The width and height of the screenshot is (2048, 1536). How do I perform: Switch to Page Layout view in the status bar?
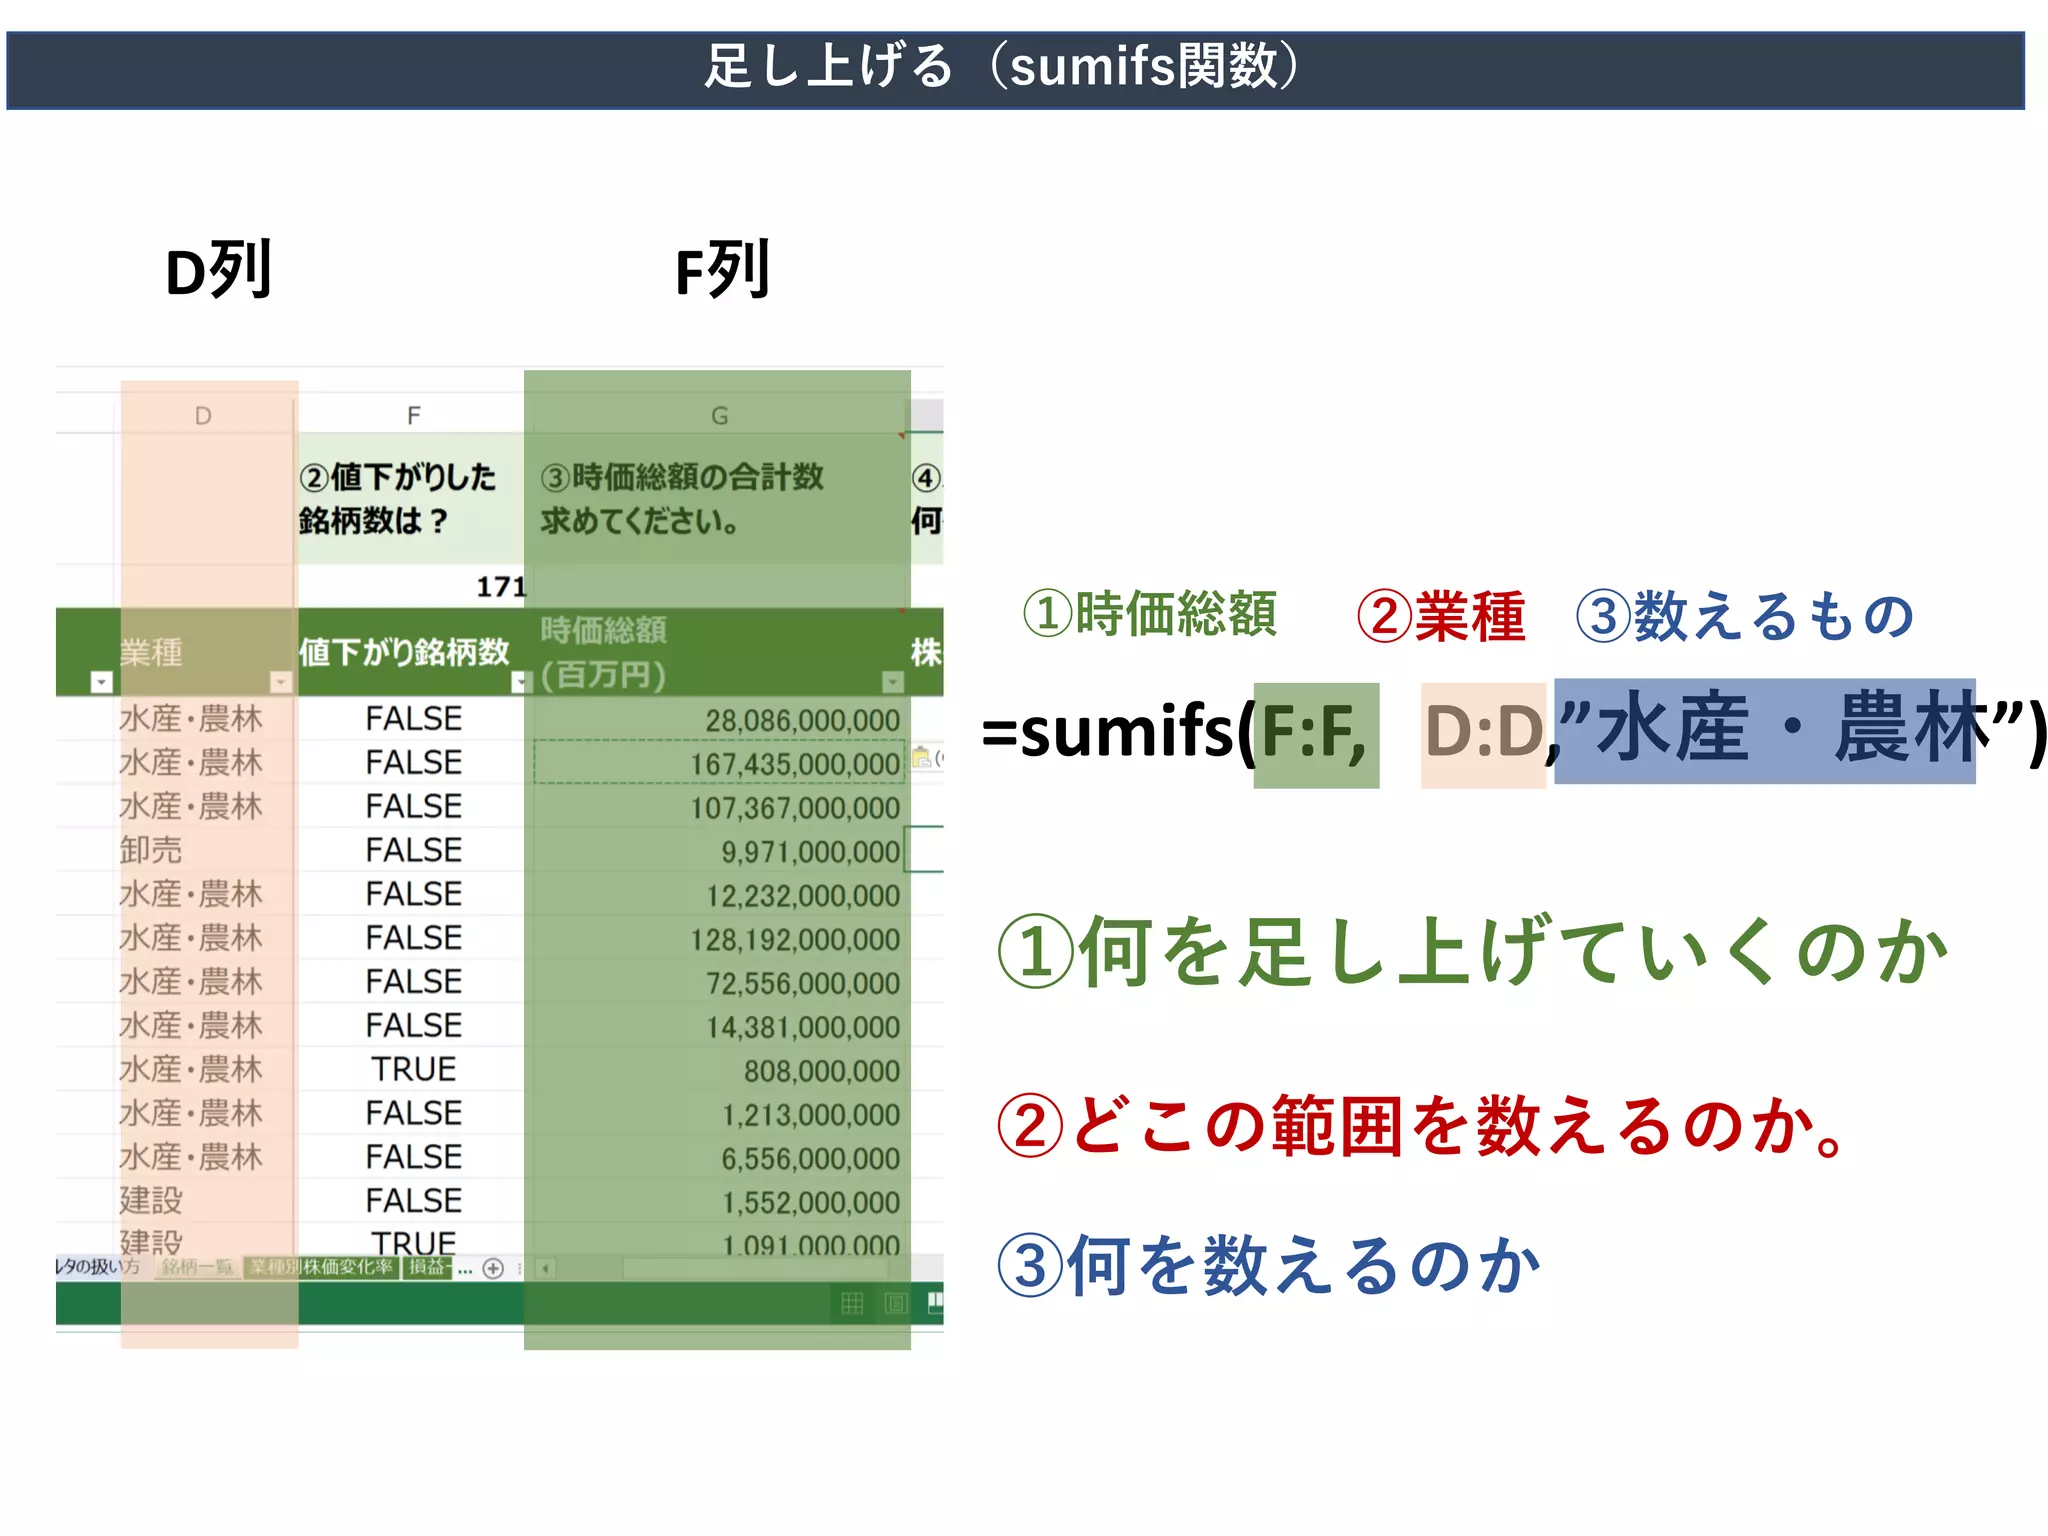[896, 1302]
